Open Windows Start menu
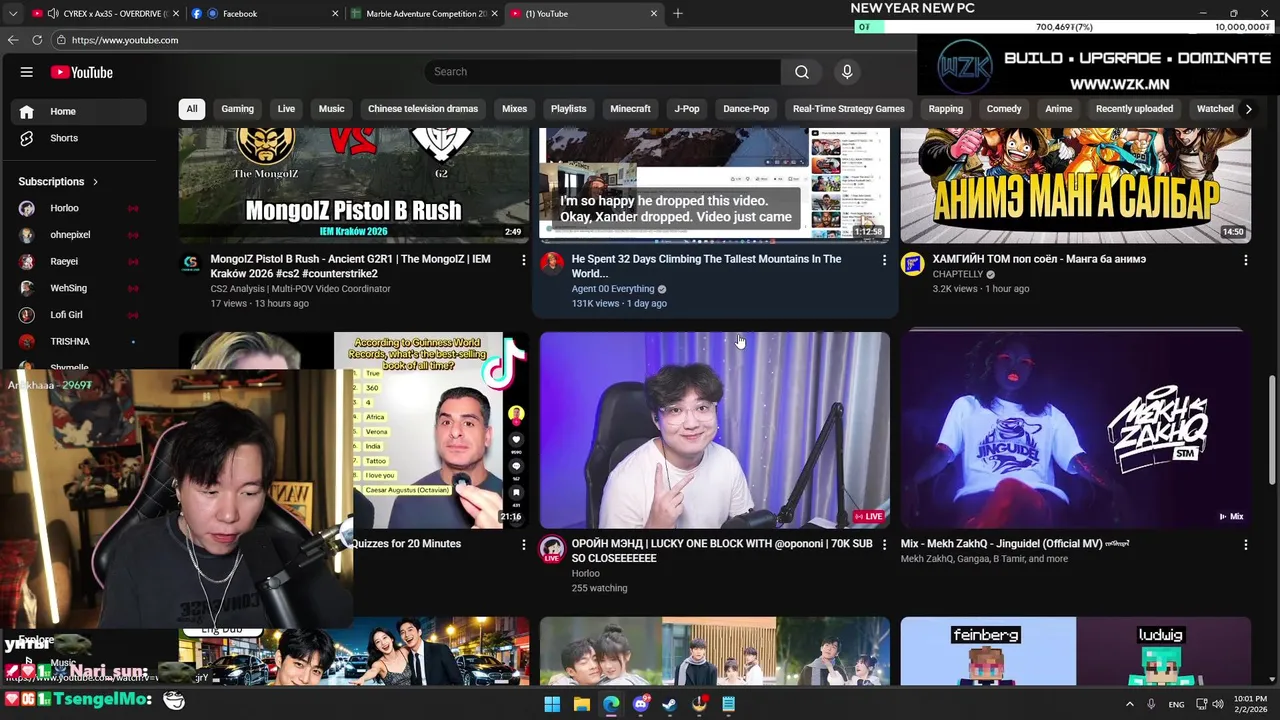Screen dimensions: 1280x720 pyautogui.click(x=552, y=704)
